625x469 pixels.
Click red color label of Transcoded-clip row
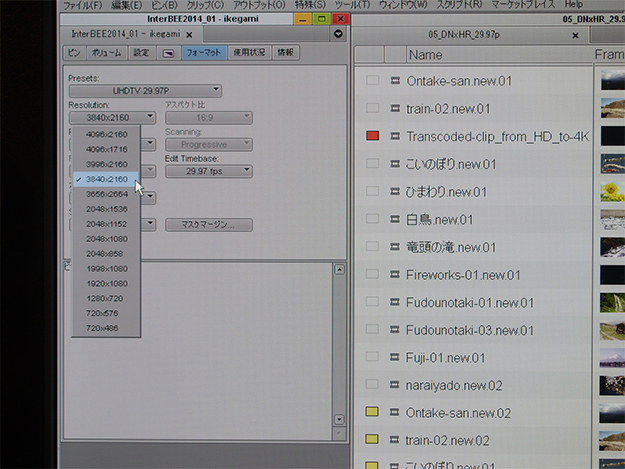point(372,136)
